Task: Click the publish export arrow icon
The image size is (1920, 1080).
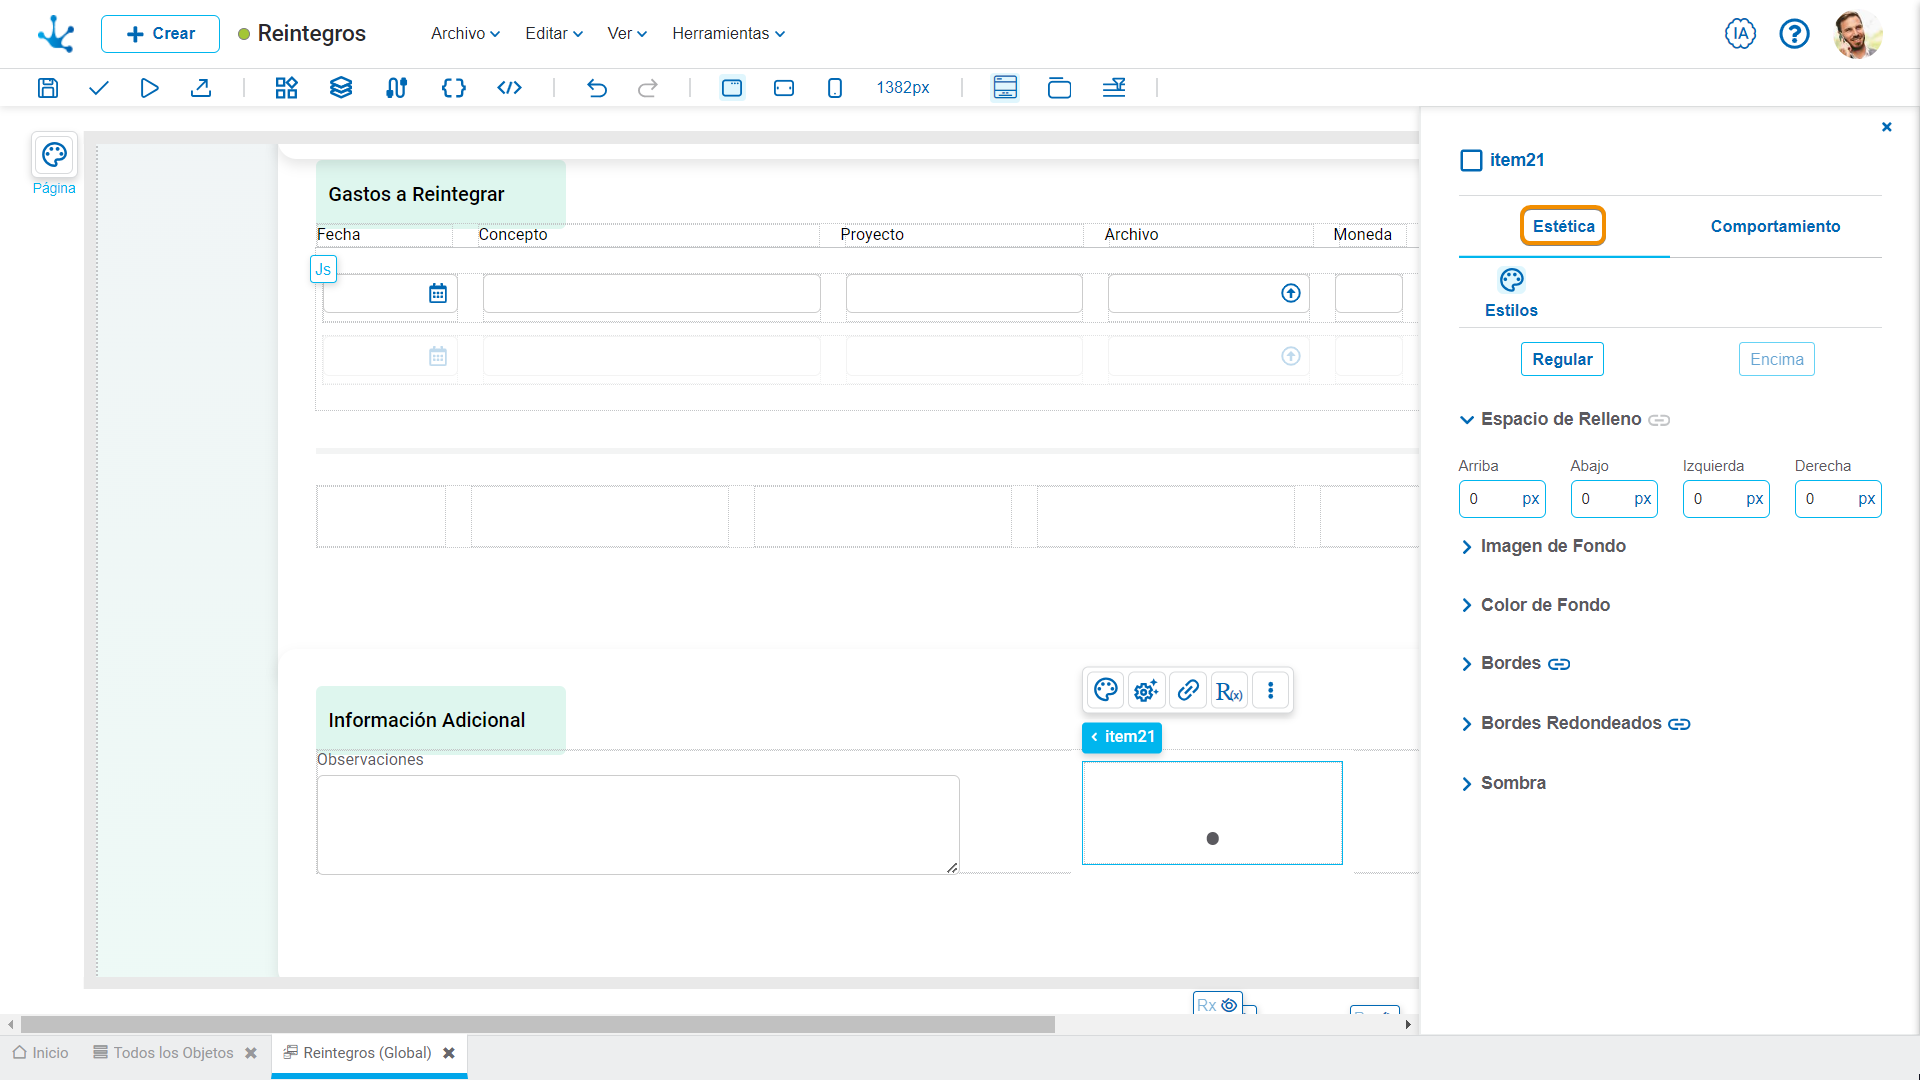Action: [201, 88]
